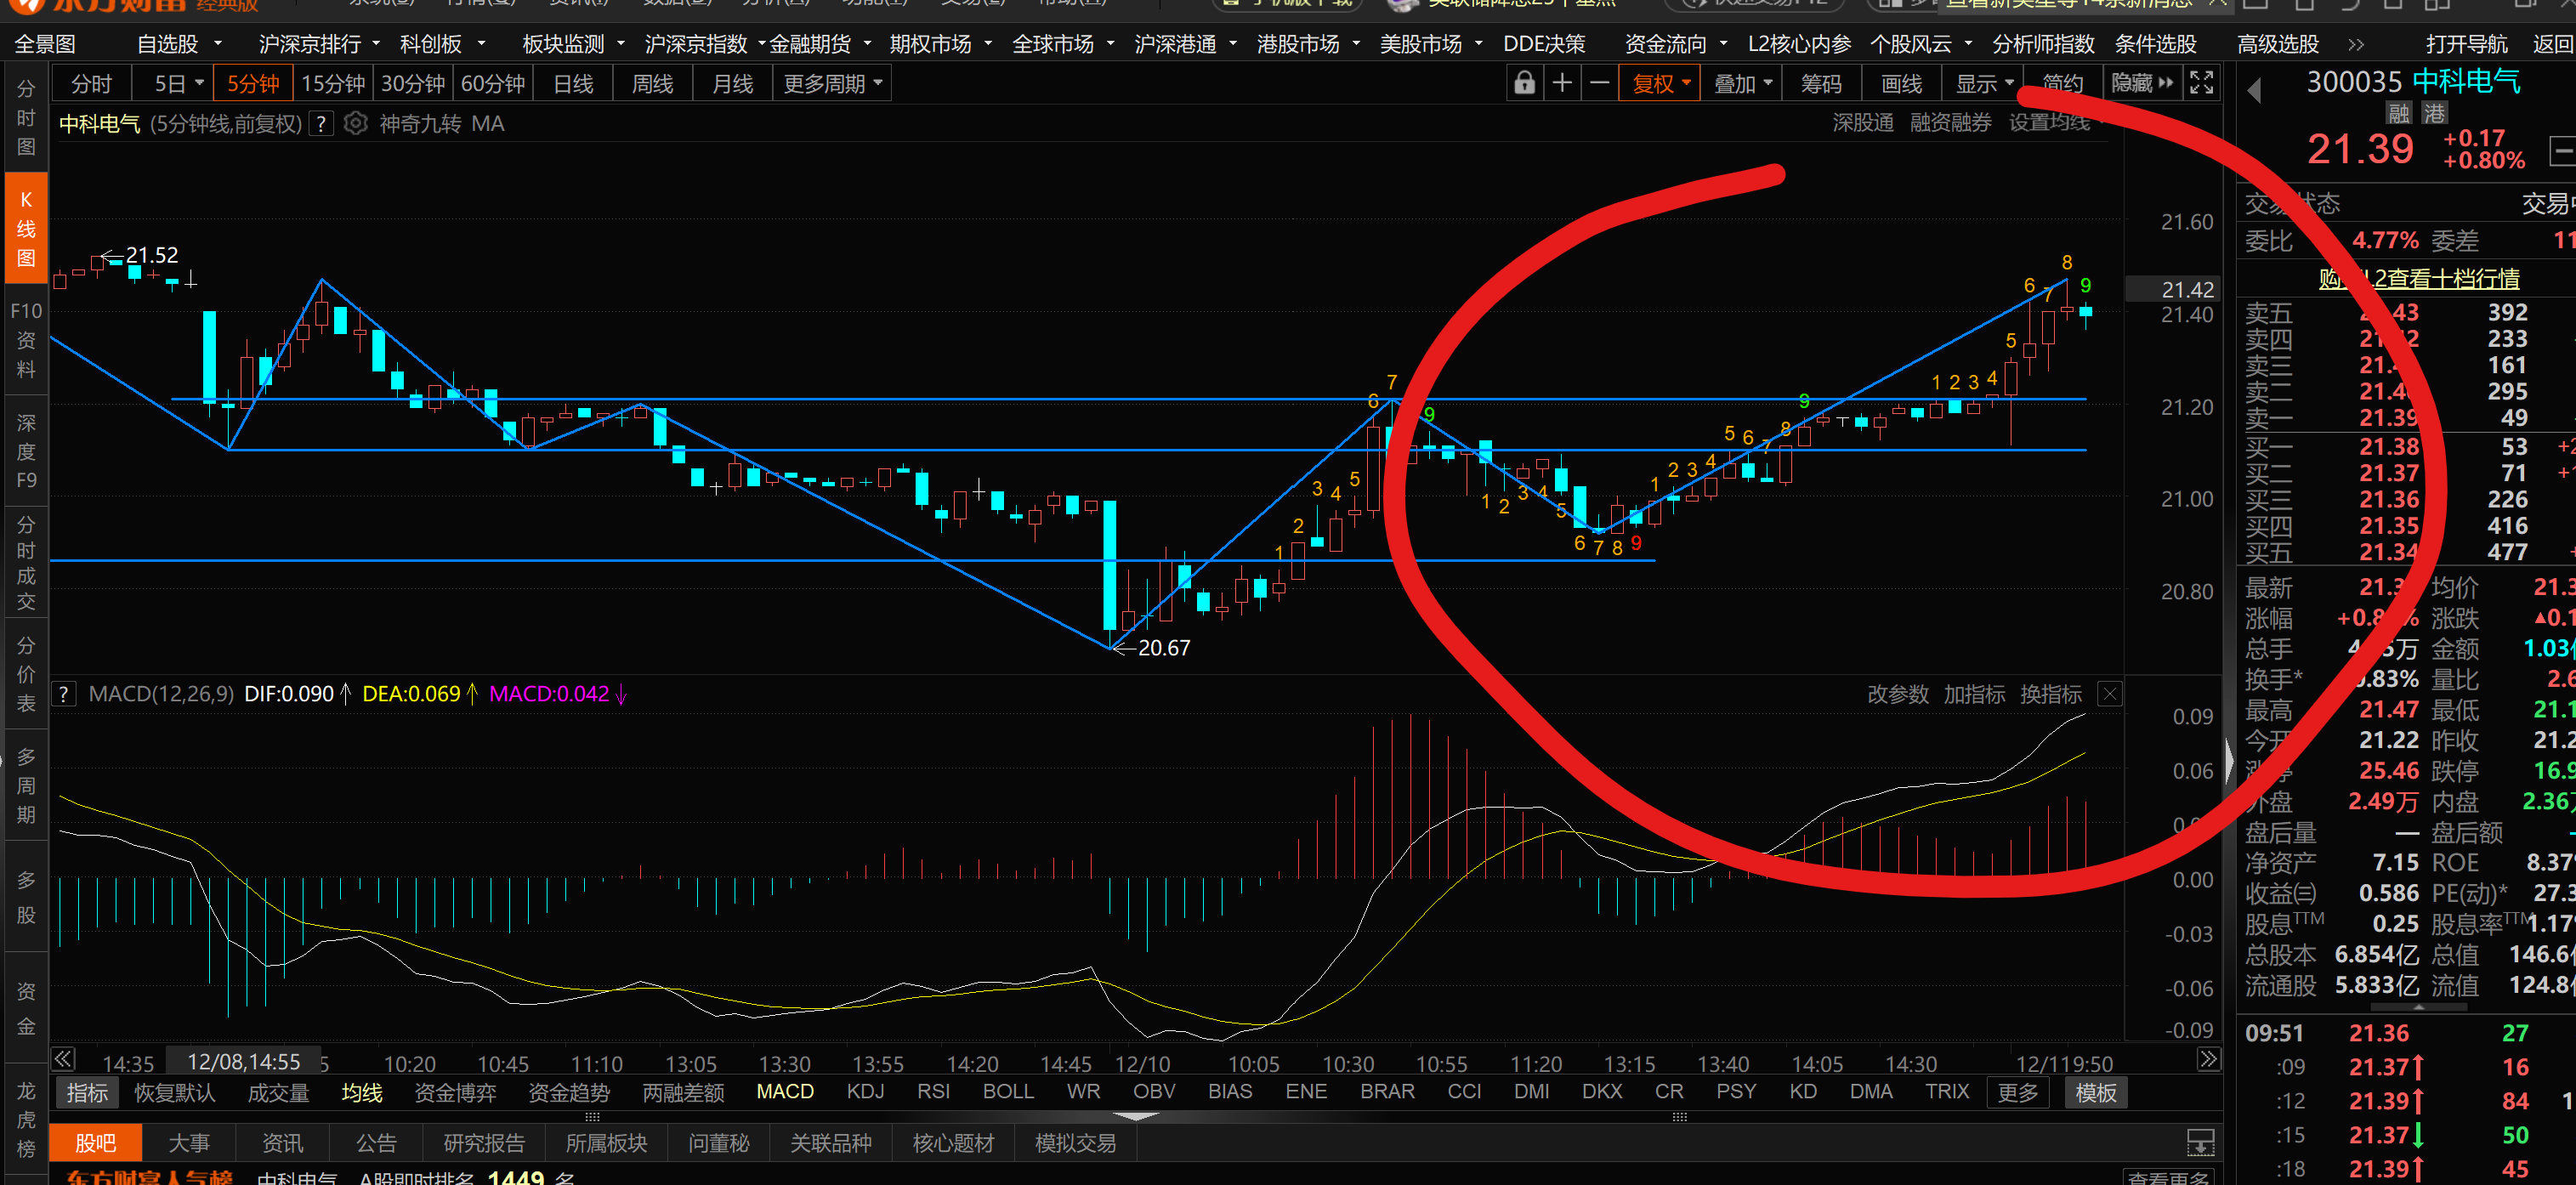Switch to 15分钟 period tab
The height and width of the screenshot is (1185, 2576).
point(333,83)
